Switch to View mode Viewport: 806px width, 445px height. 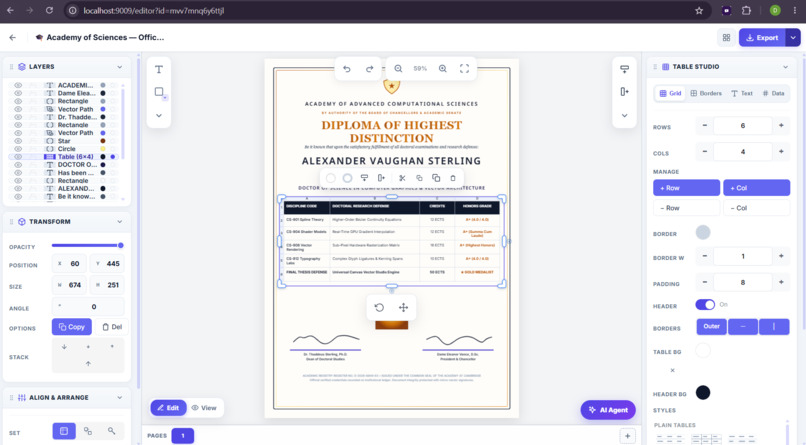(204, 407)
